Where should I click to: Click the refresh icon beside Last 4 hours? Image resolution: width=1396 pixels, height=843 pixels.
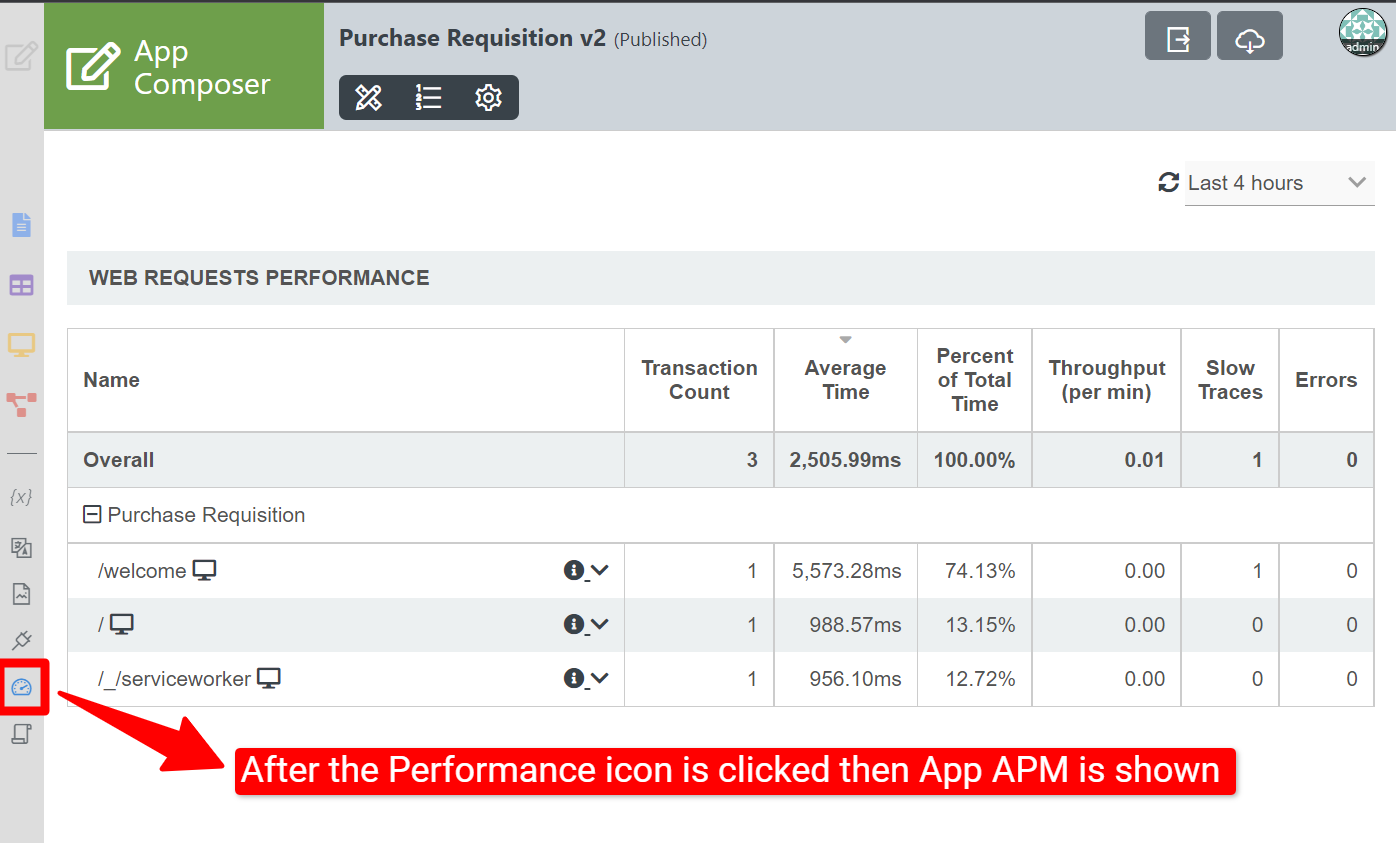pyautogui.click(x=1168, y=183)
